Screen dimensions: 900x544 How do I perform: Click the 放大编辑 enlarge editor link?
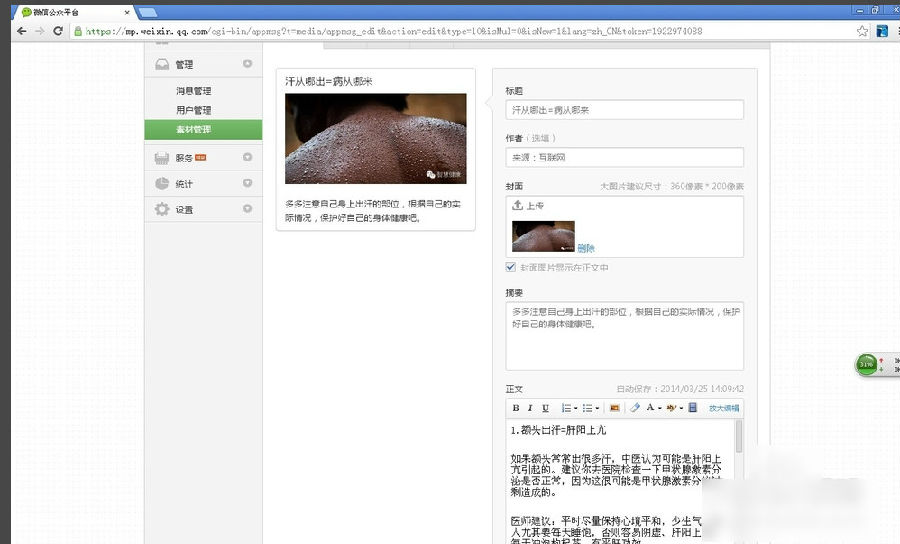(724, 408)
